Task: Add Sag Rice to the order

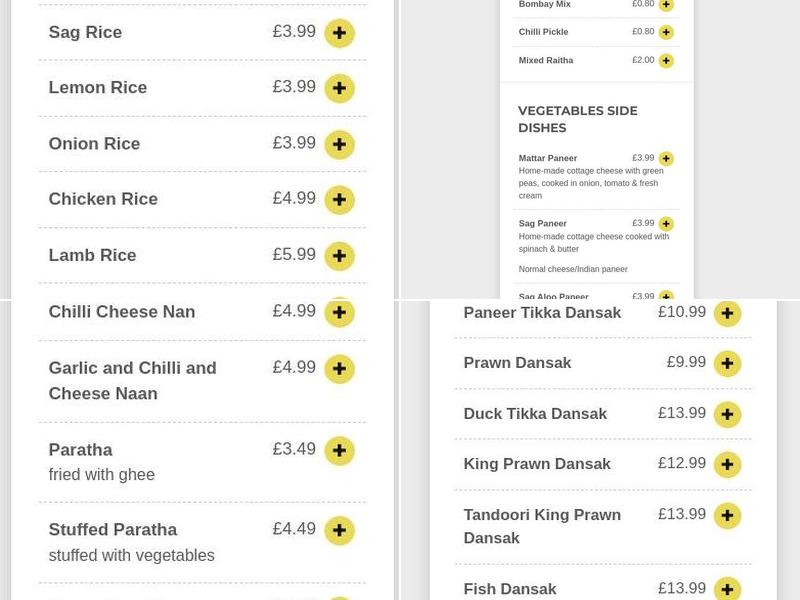Action: [x=339, y=33]
